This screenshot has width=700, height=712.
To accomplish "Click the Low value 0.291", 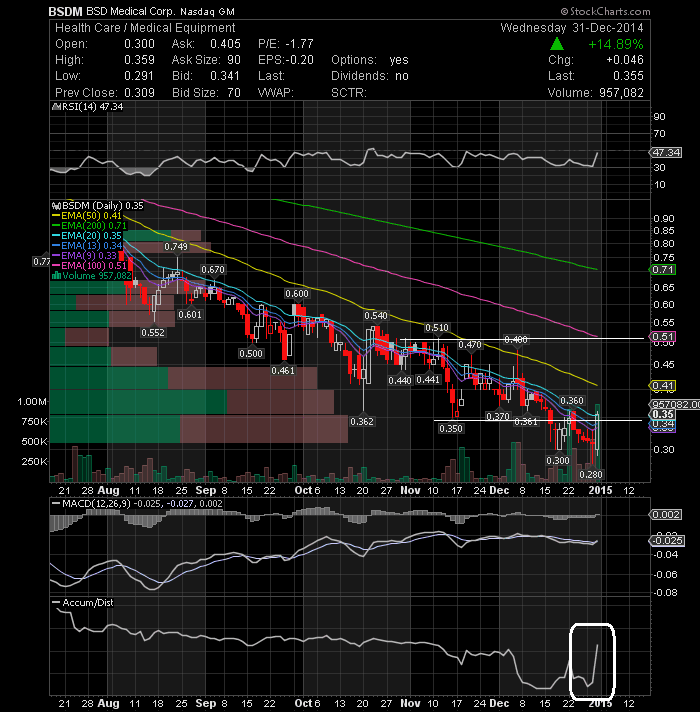I will click(x=139, y=76).
